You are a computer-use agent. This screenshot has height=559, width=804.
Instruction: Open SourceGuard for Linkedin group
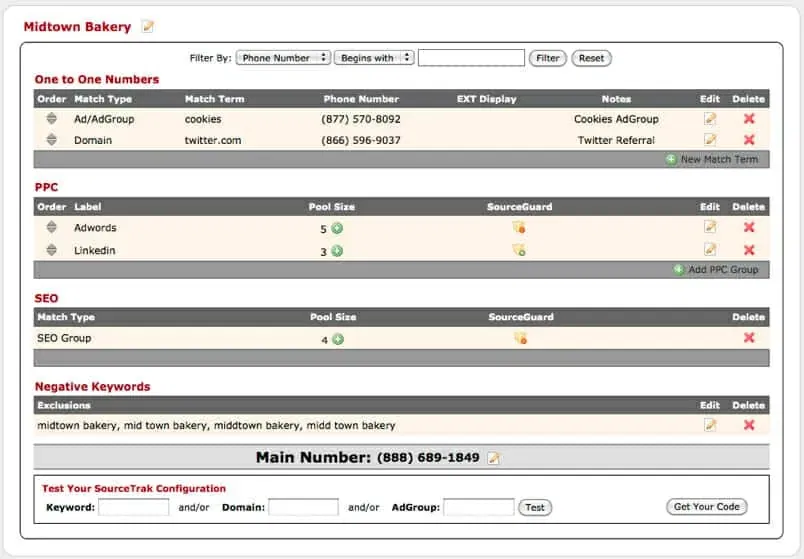tap(519, 250)
